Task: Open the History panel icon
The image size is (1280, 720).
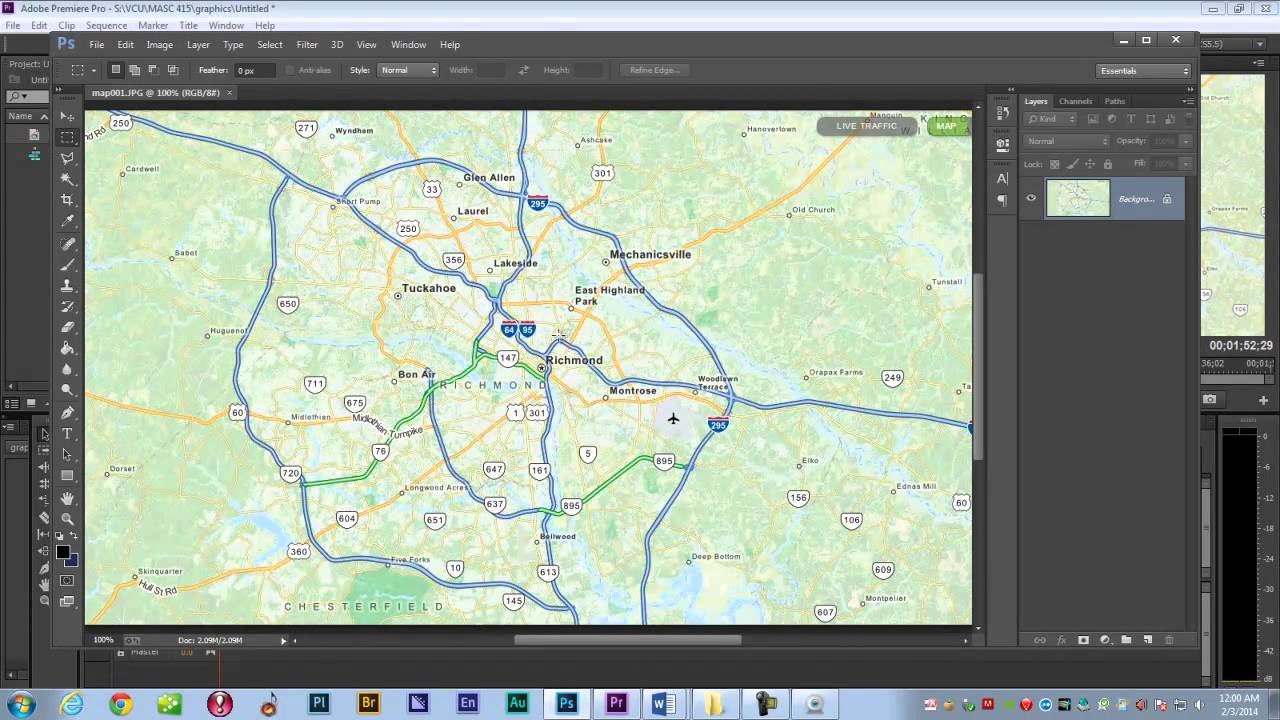Action: tap(1002, 114)
